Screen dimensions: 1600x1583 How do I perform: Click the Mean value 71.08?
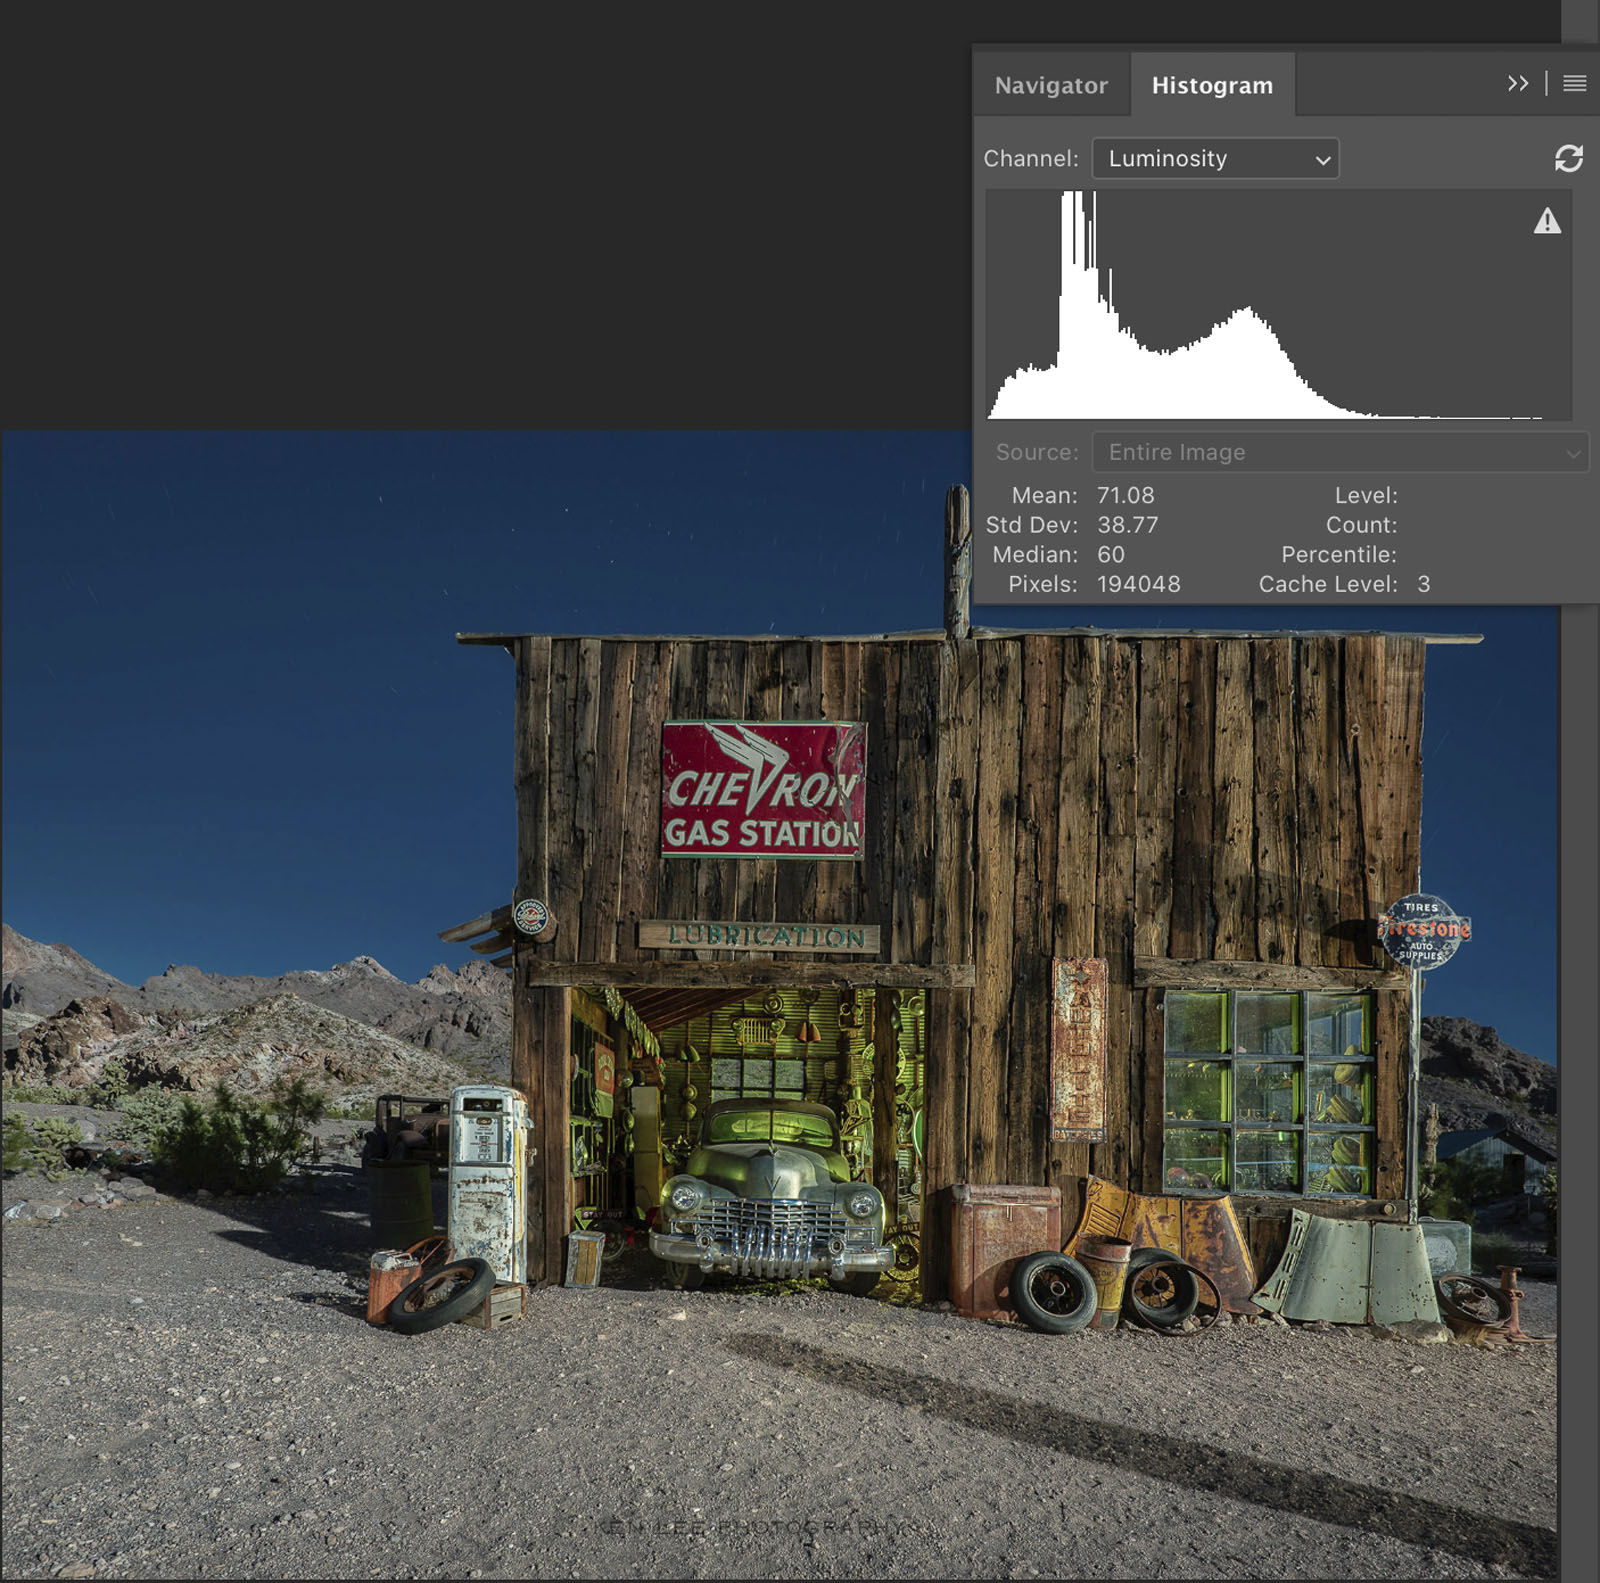(1125, 495)
